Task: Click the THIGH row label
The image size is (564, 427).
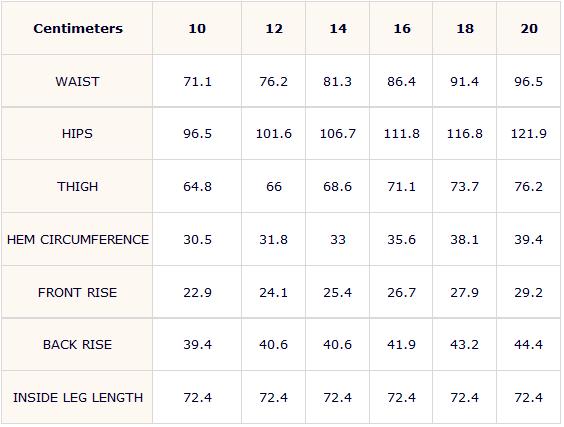Action: (77, 187)
